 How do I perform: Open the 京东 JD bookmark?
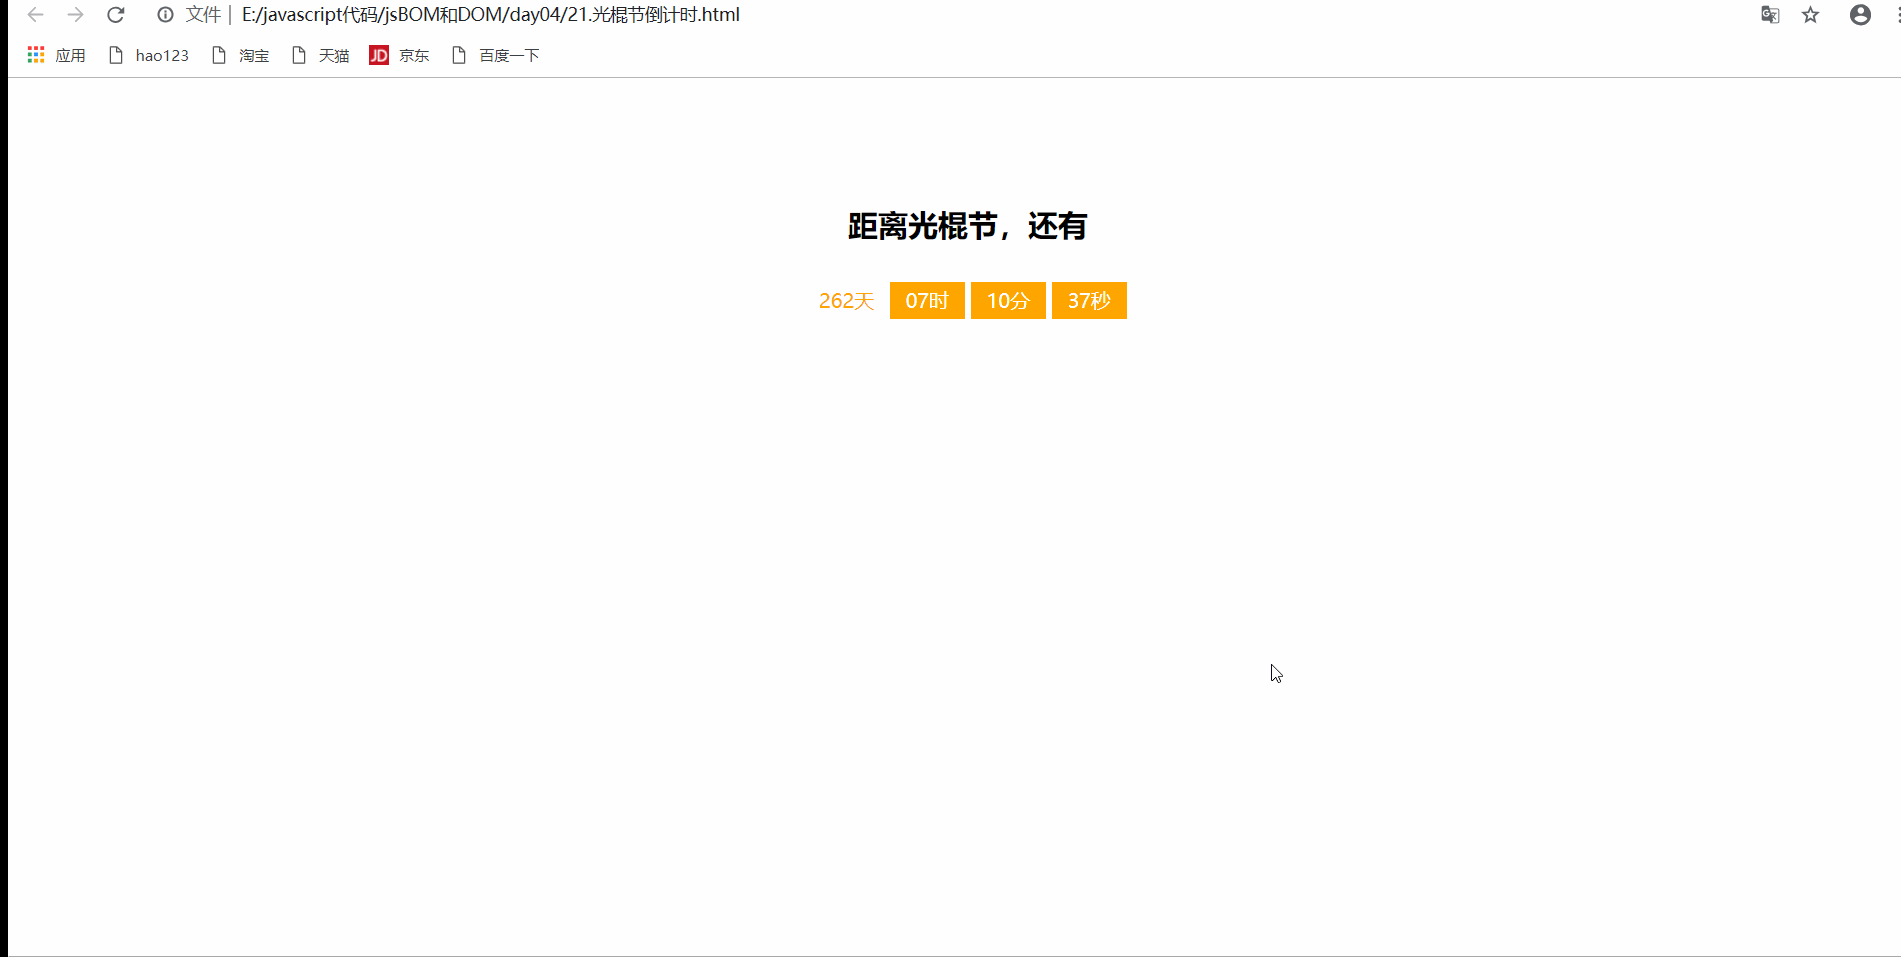point(399,55)
